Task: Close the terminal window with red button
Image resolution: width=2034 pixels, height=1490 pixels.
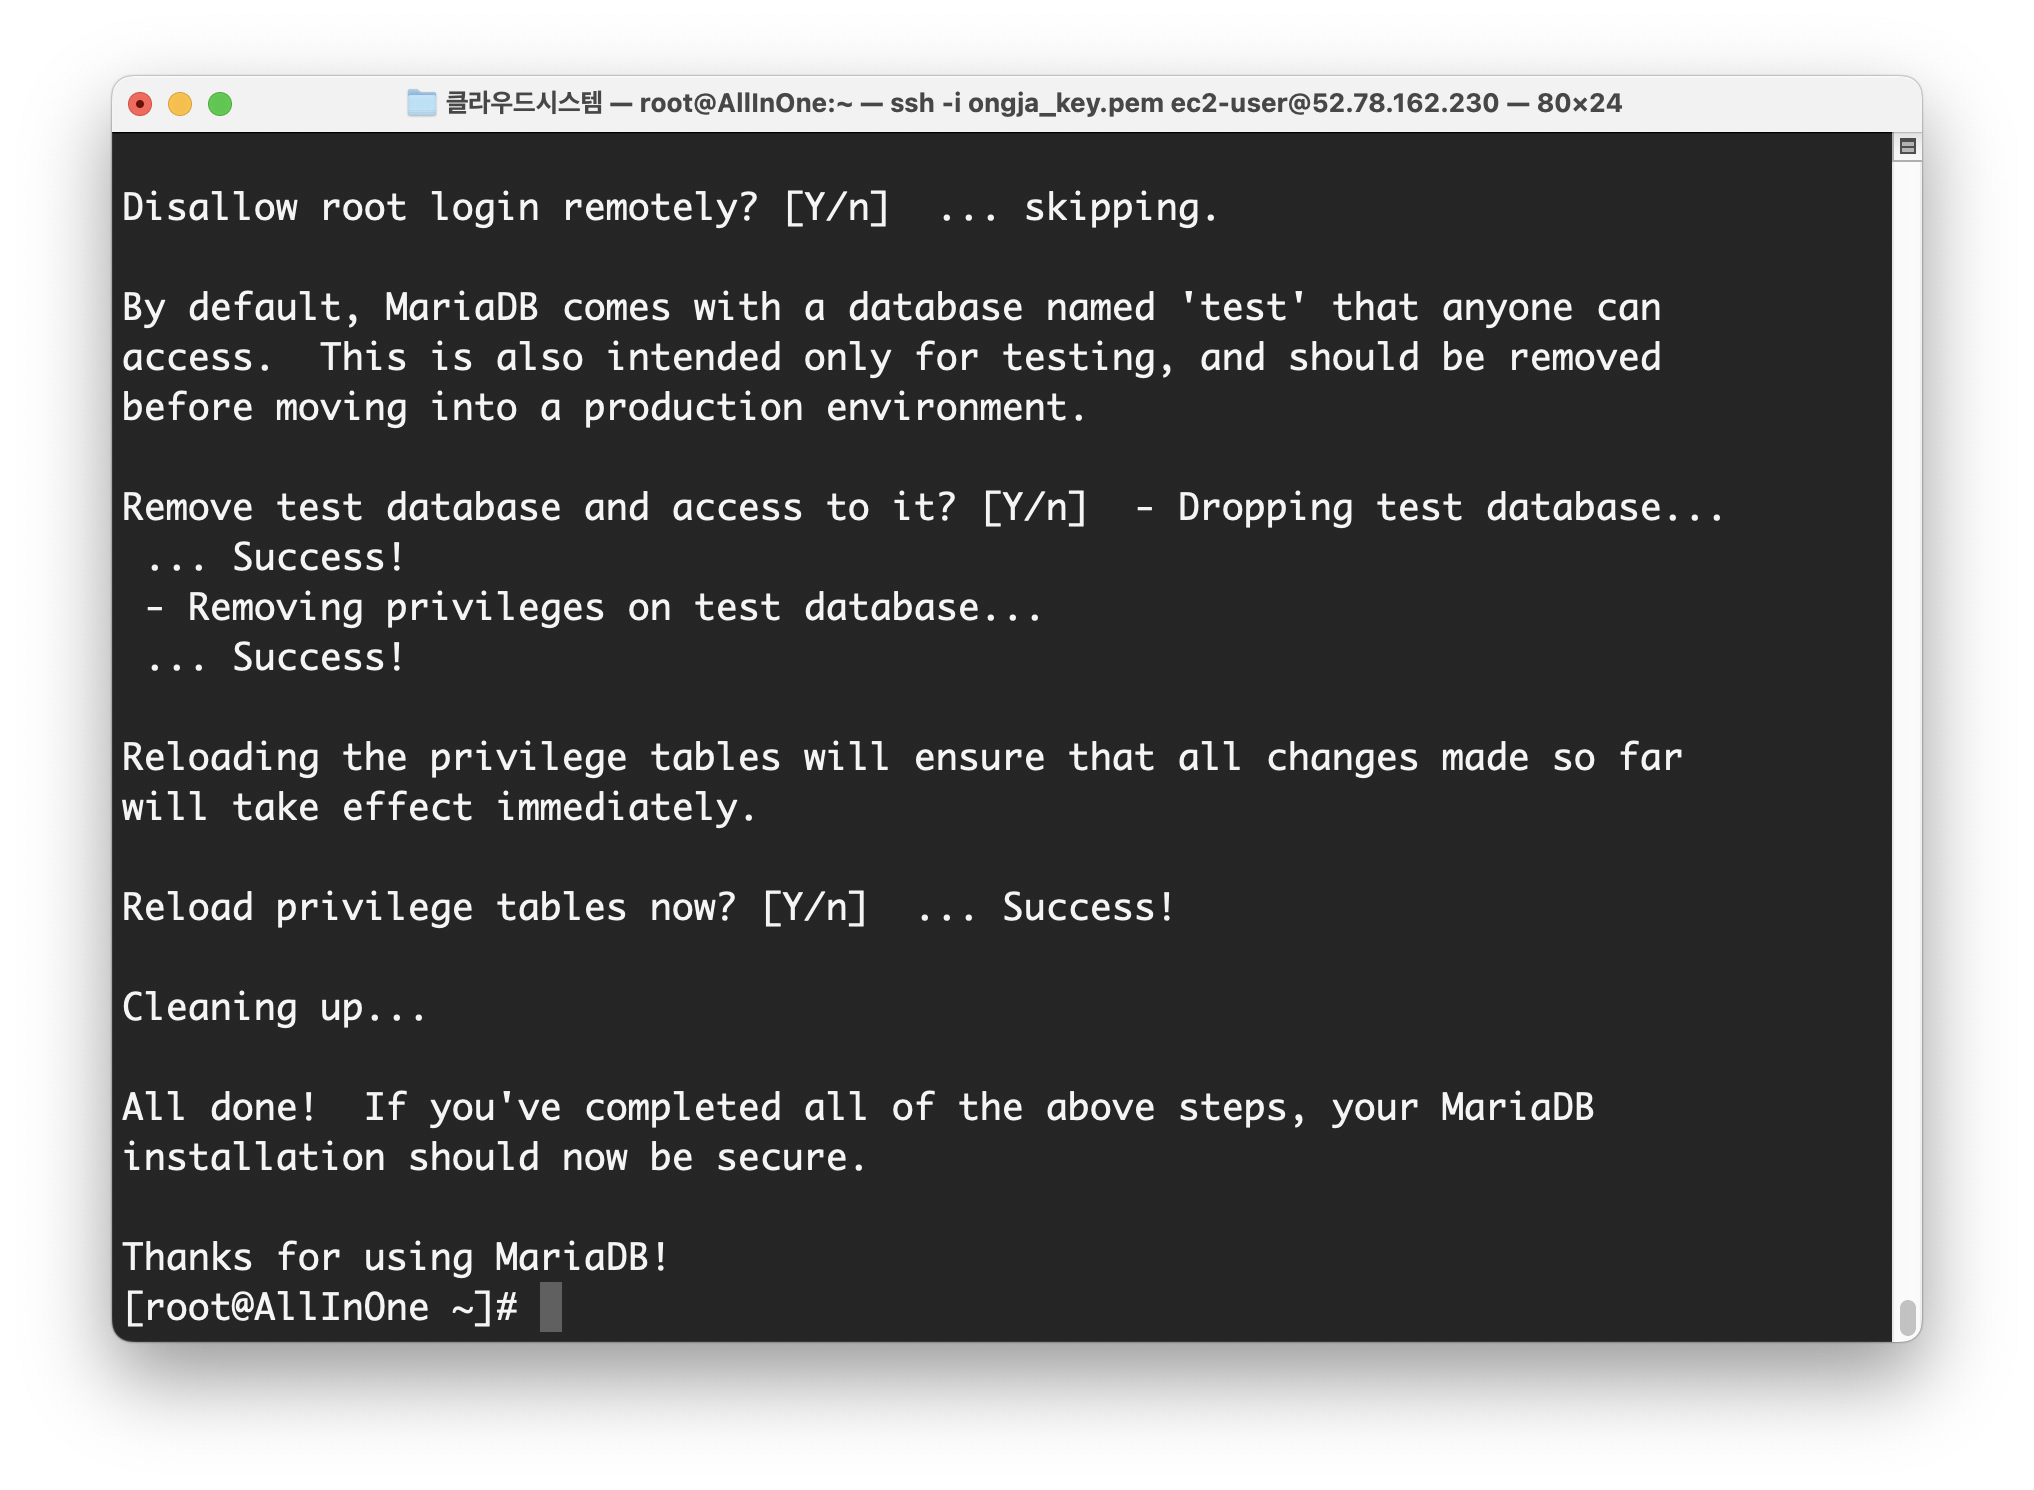Action: click(x=140, y=104)
